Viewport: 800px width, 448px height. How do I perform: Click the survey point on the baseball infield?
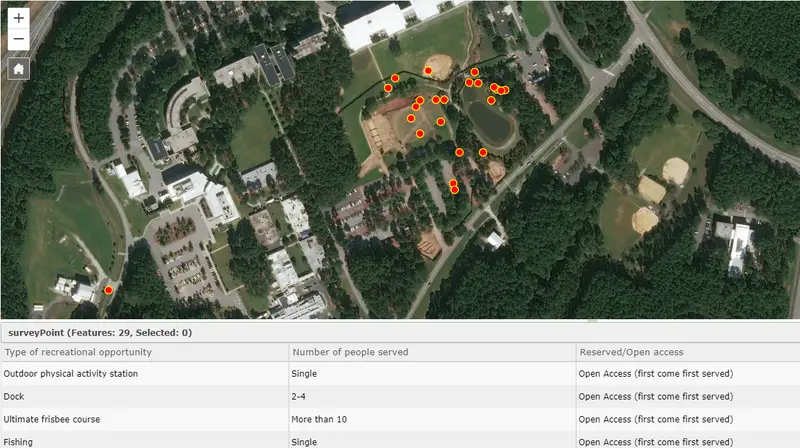click(427, 72)
